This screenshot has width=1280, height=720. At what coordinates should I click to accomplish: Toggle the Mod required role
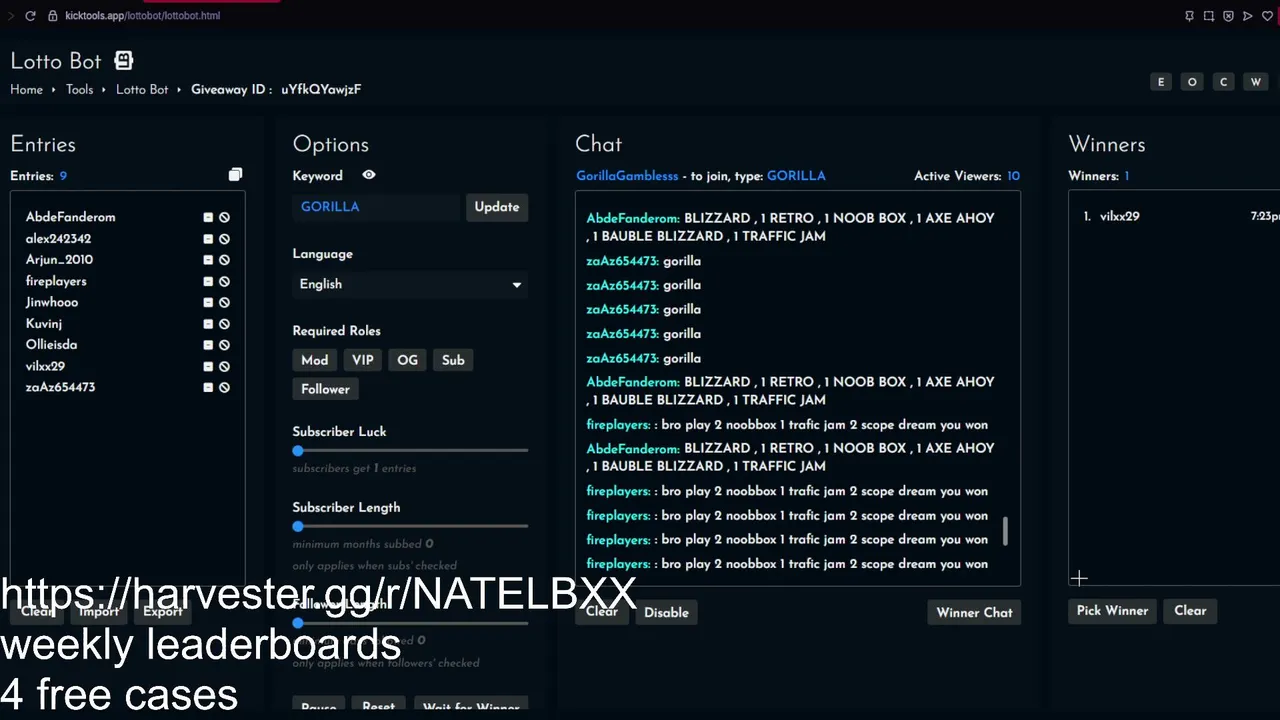[314, 360]
